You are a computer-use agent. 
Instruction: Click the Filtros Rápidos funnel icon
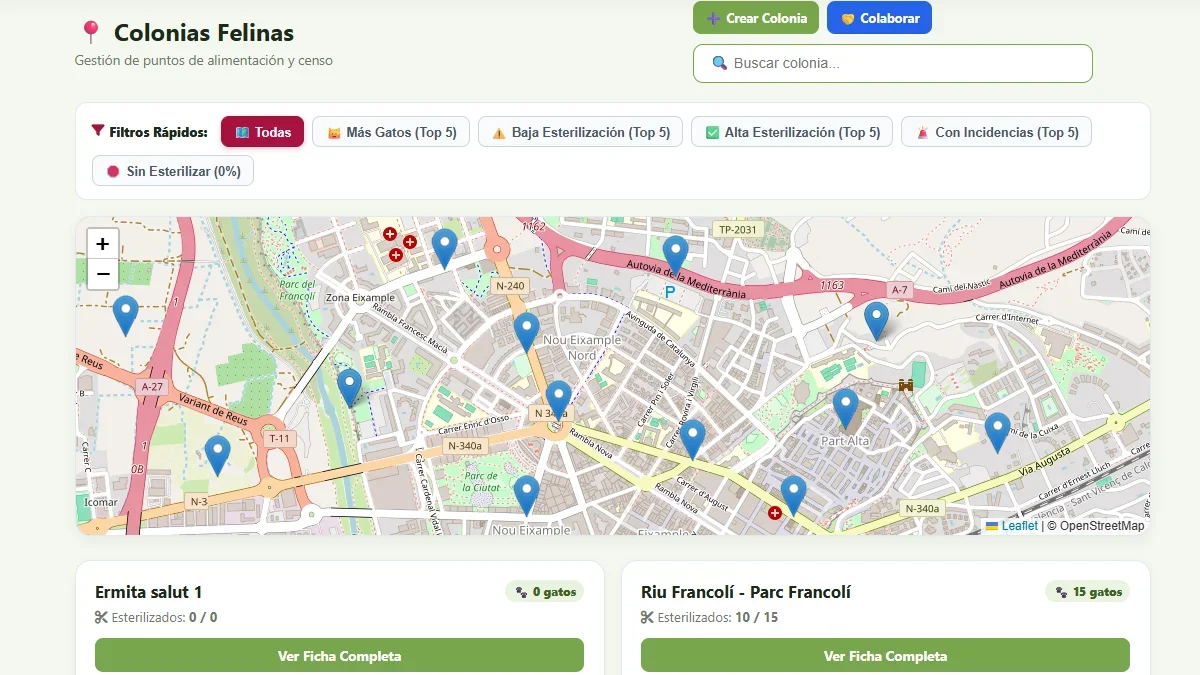click(98, 130)
